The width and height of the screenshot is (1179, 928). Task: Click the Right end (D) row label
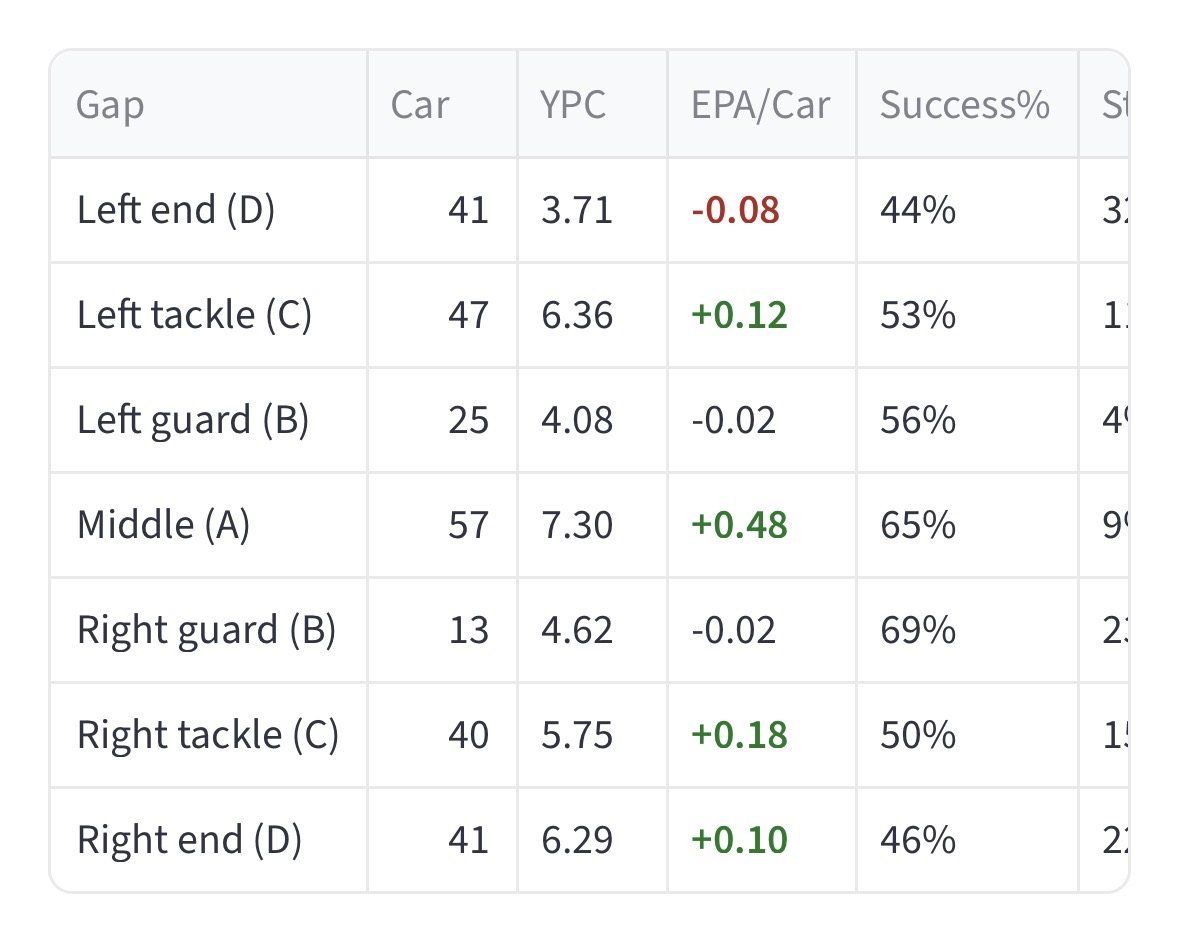pyautogui.click(x=189, y=840)
